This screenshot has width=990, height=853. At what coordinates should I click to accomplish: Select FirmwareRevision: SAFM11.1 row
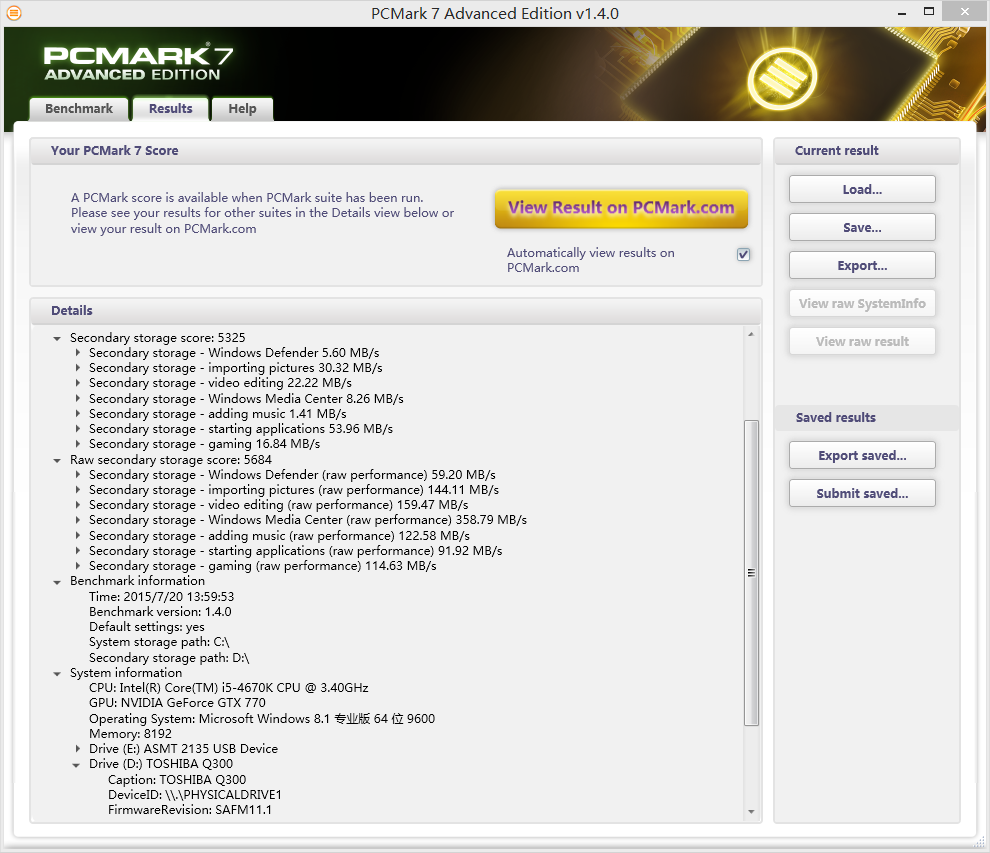190,810
